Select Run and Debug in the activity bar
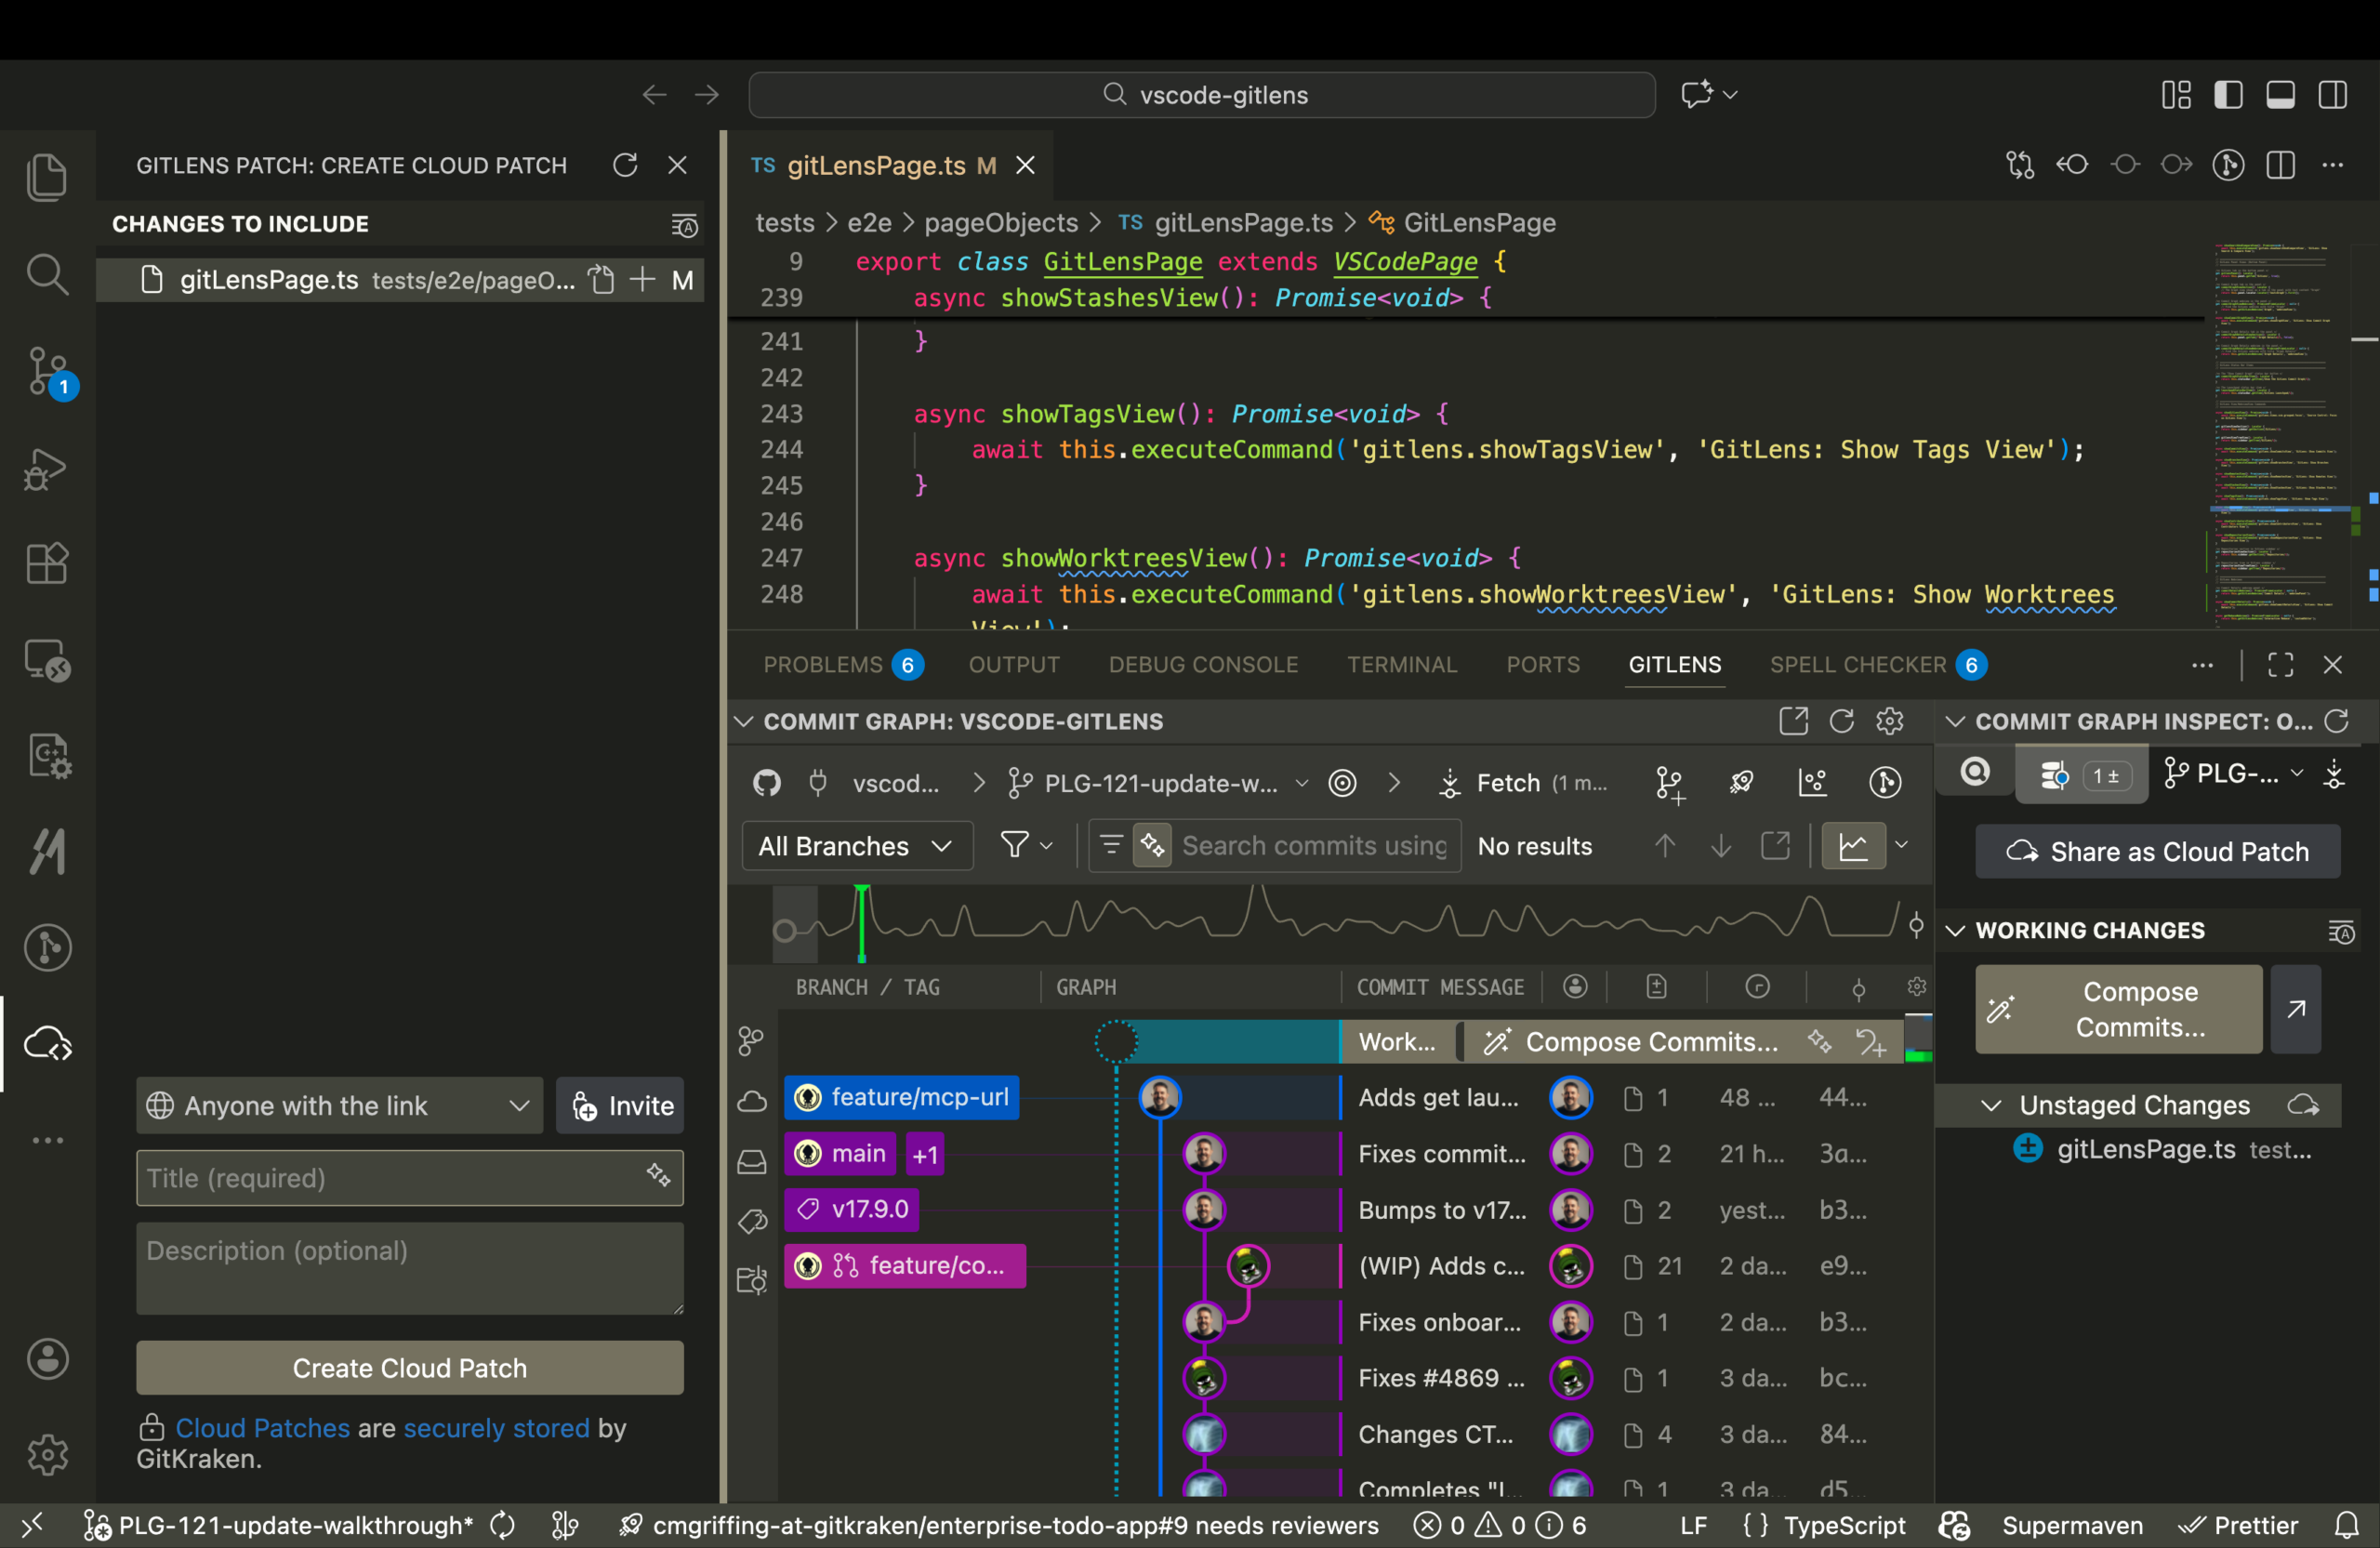The image size is (2380, 1548). tap(47, 469)
